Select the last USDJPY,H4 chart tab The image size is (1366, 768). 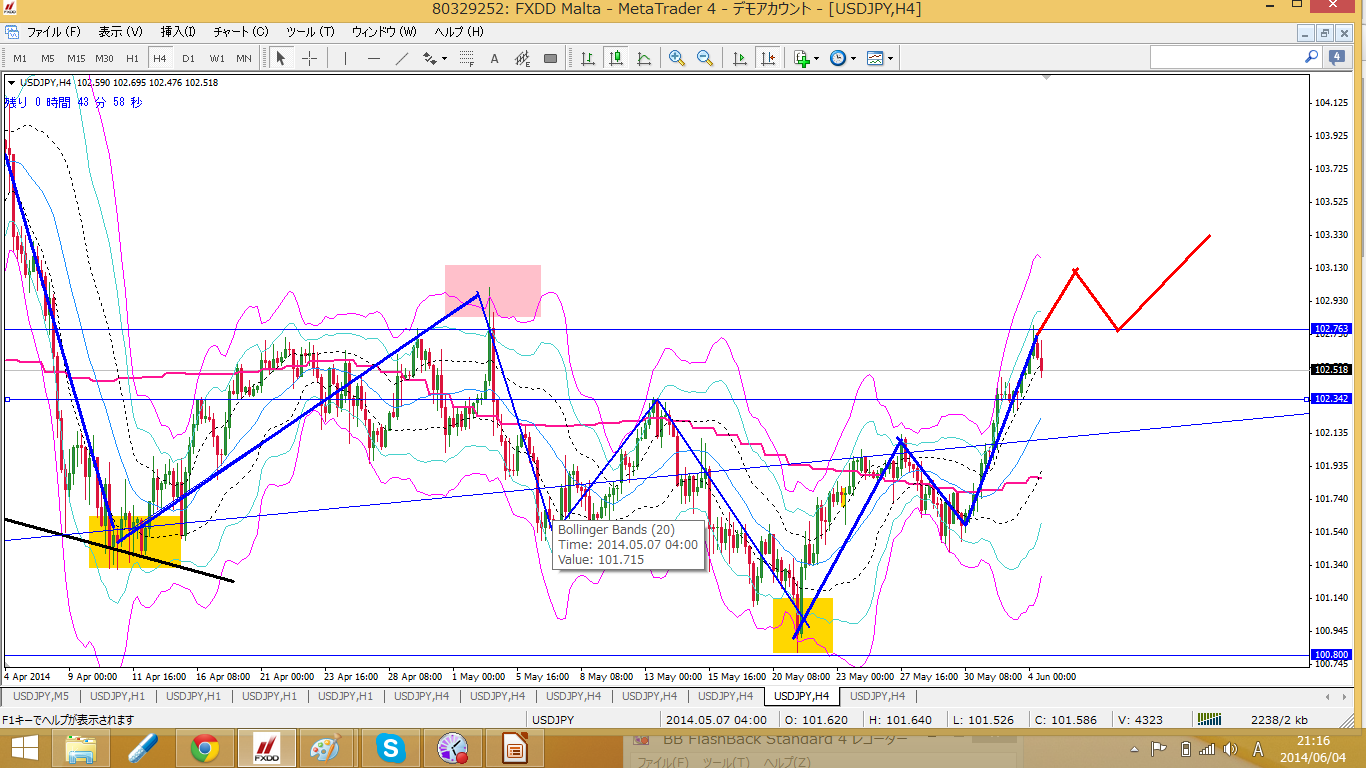(x=877, y=696)
